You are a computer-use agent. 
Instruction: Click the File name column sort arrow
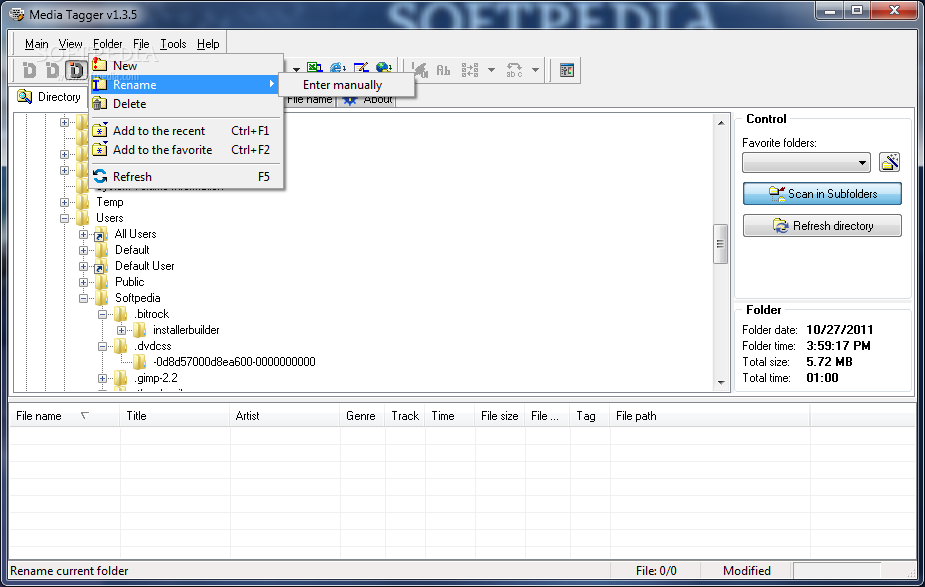click(84, 415)
